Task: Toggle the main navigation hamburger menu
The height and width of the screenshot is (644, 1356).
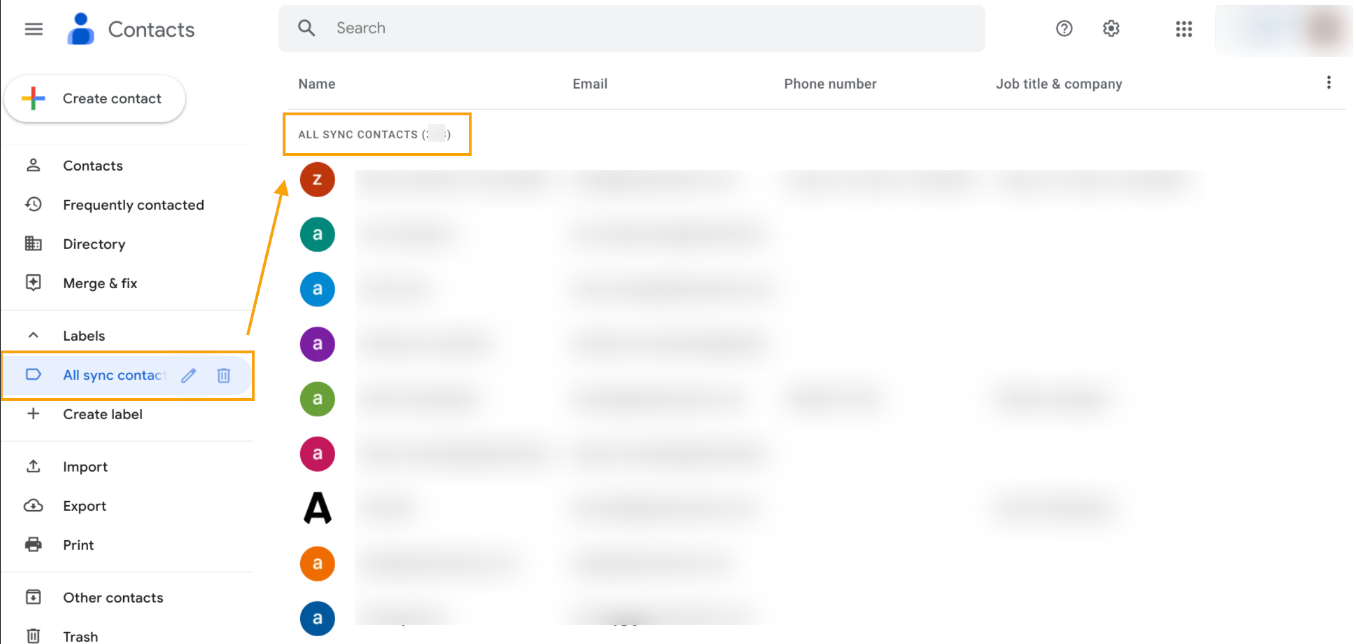Action: 33,28
